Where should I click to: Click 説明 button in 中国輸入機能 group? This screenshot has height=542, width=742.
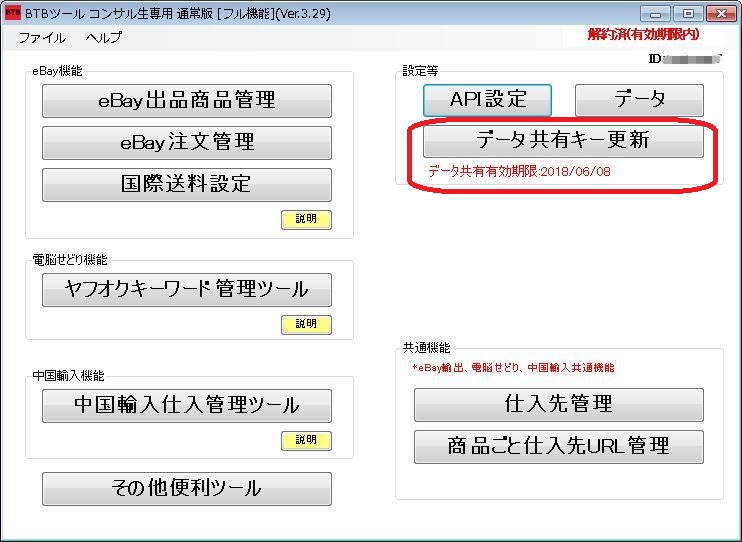[x=306, y=441]
